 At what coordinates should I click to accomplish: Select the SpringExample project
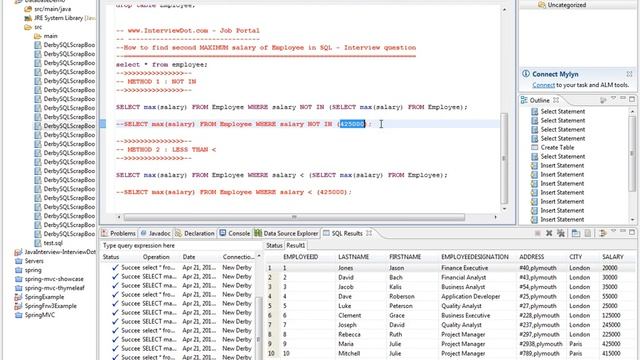point(44,297)
